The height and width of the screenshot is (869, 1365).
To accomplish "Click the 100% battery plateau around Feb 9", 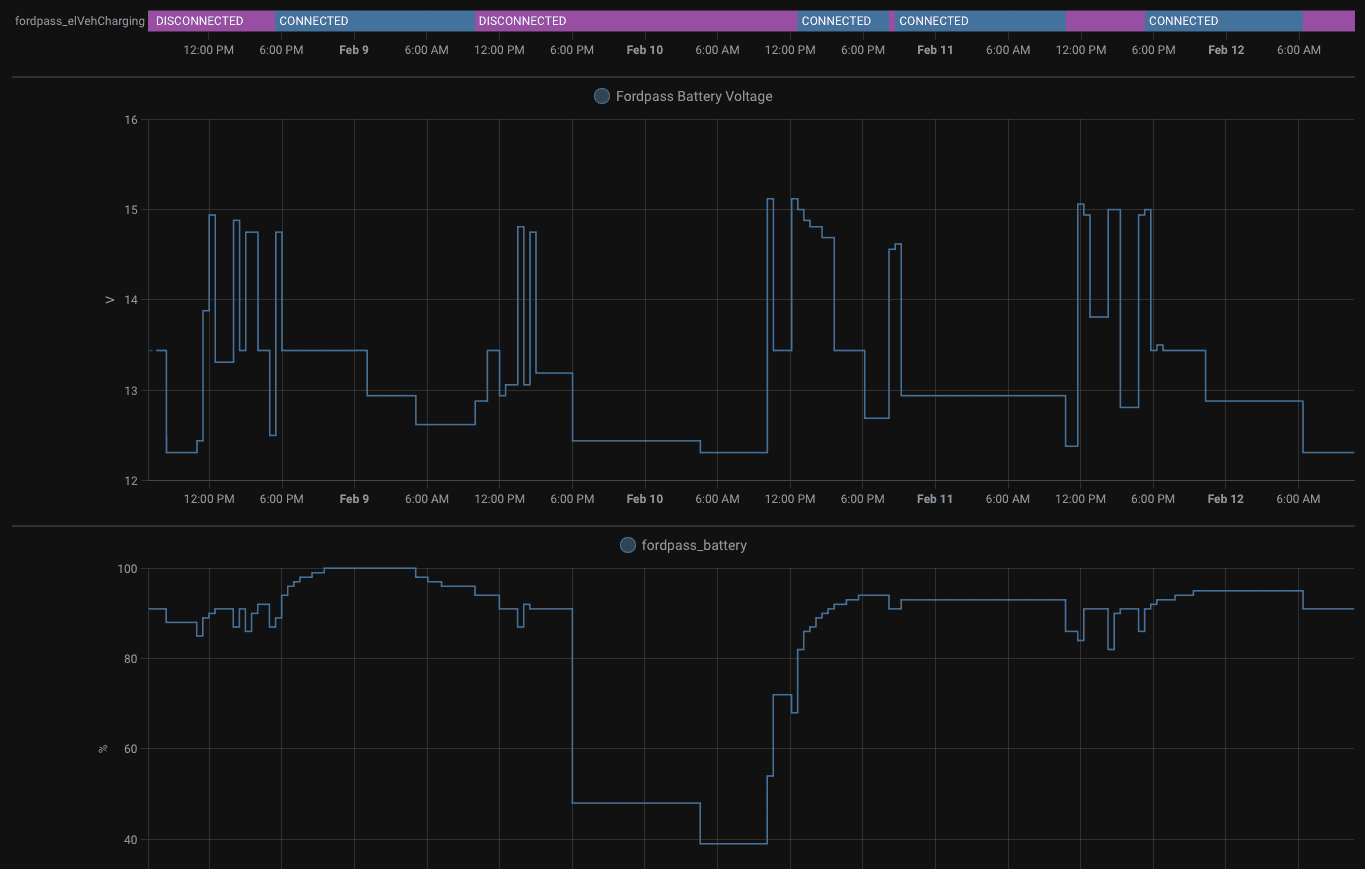I will pyautogui.click(x=370, y=568).
